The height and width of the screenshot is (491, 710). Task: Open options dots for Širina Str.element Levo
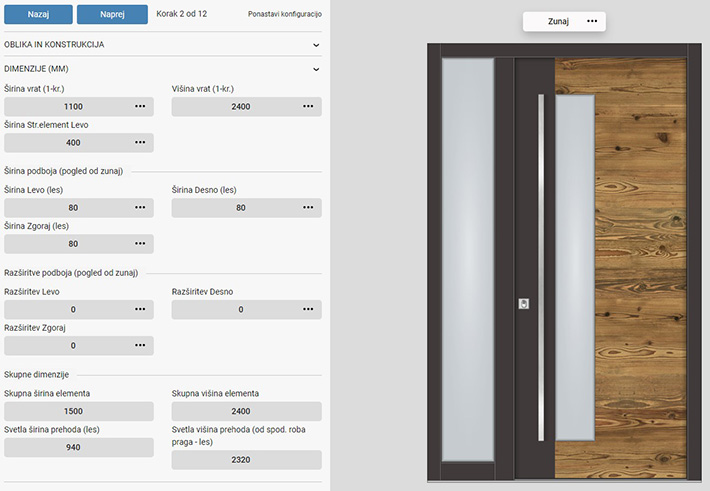tap(140, 143)
